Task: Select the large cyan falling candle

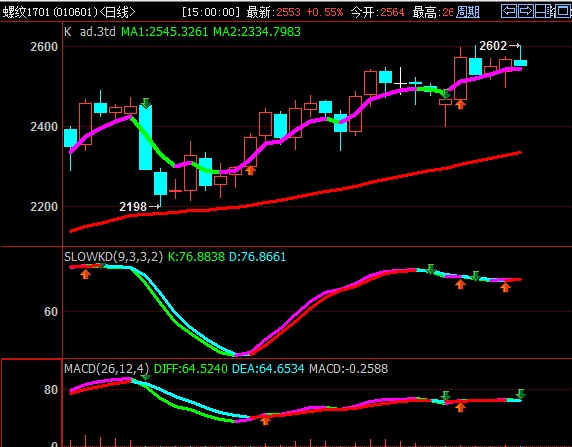Action: point(146,138)
